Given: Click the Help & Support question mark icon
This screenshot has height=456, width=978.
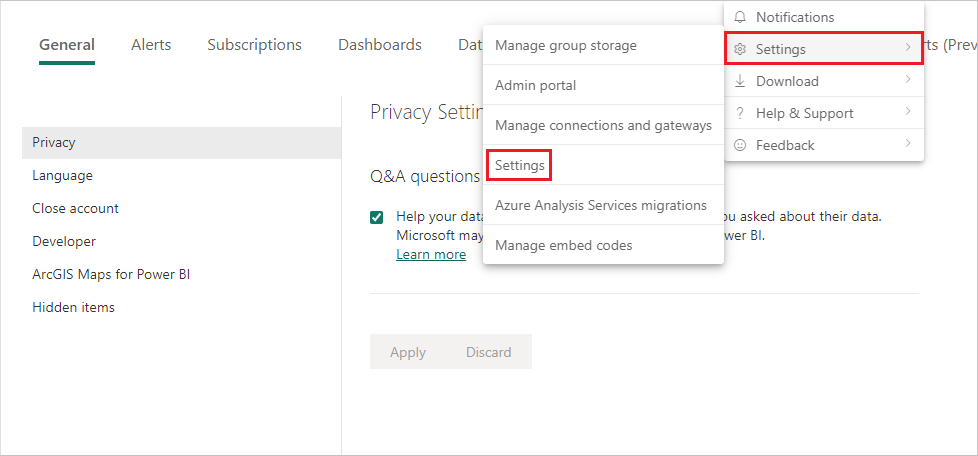Looking at the screenshot, I should click(740, 114).
